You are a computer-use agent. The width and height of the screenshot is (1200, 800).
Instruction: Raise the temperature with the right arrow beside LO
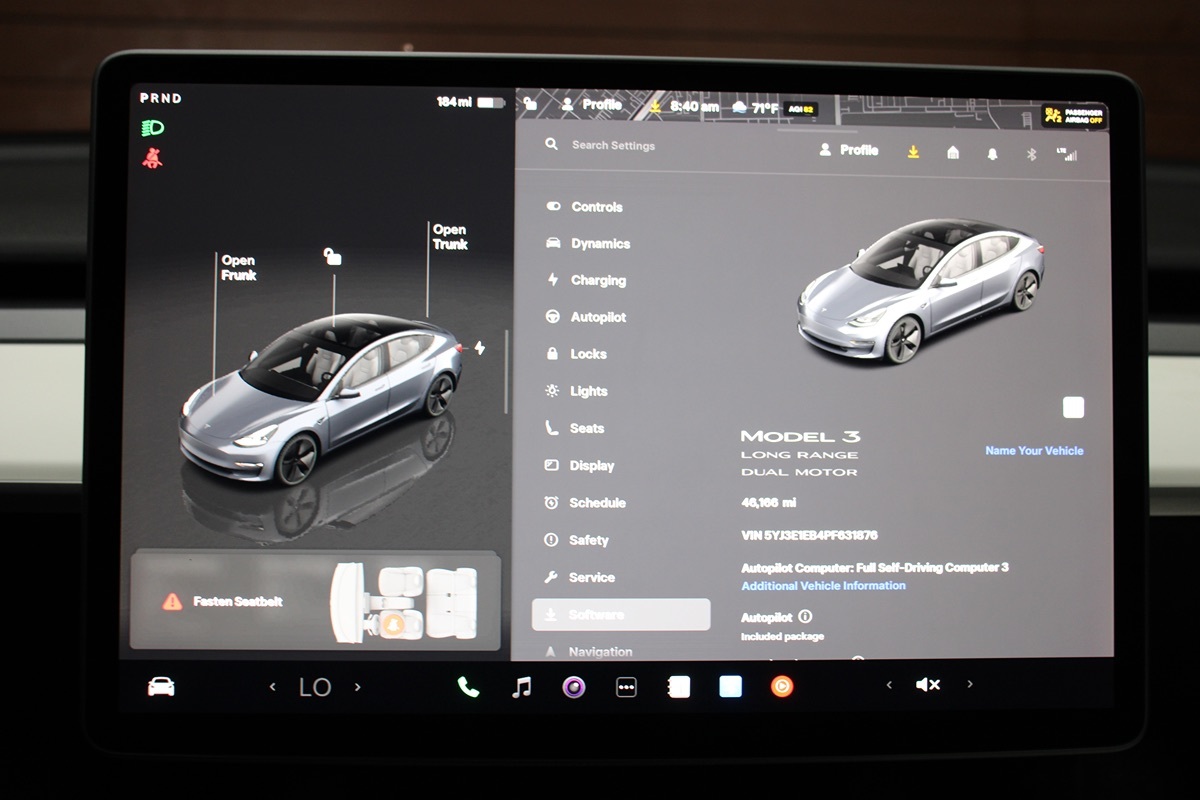tap(358, 687)
